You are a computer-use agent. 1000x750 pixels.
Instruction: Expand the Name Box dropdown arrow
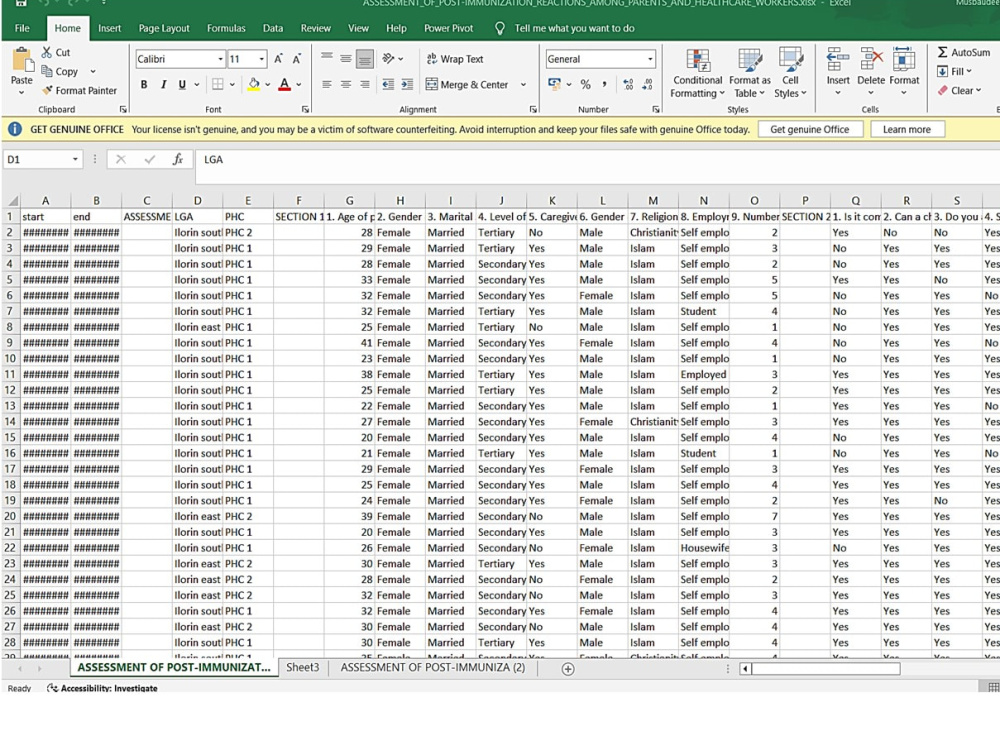[x=75, y=159]
